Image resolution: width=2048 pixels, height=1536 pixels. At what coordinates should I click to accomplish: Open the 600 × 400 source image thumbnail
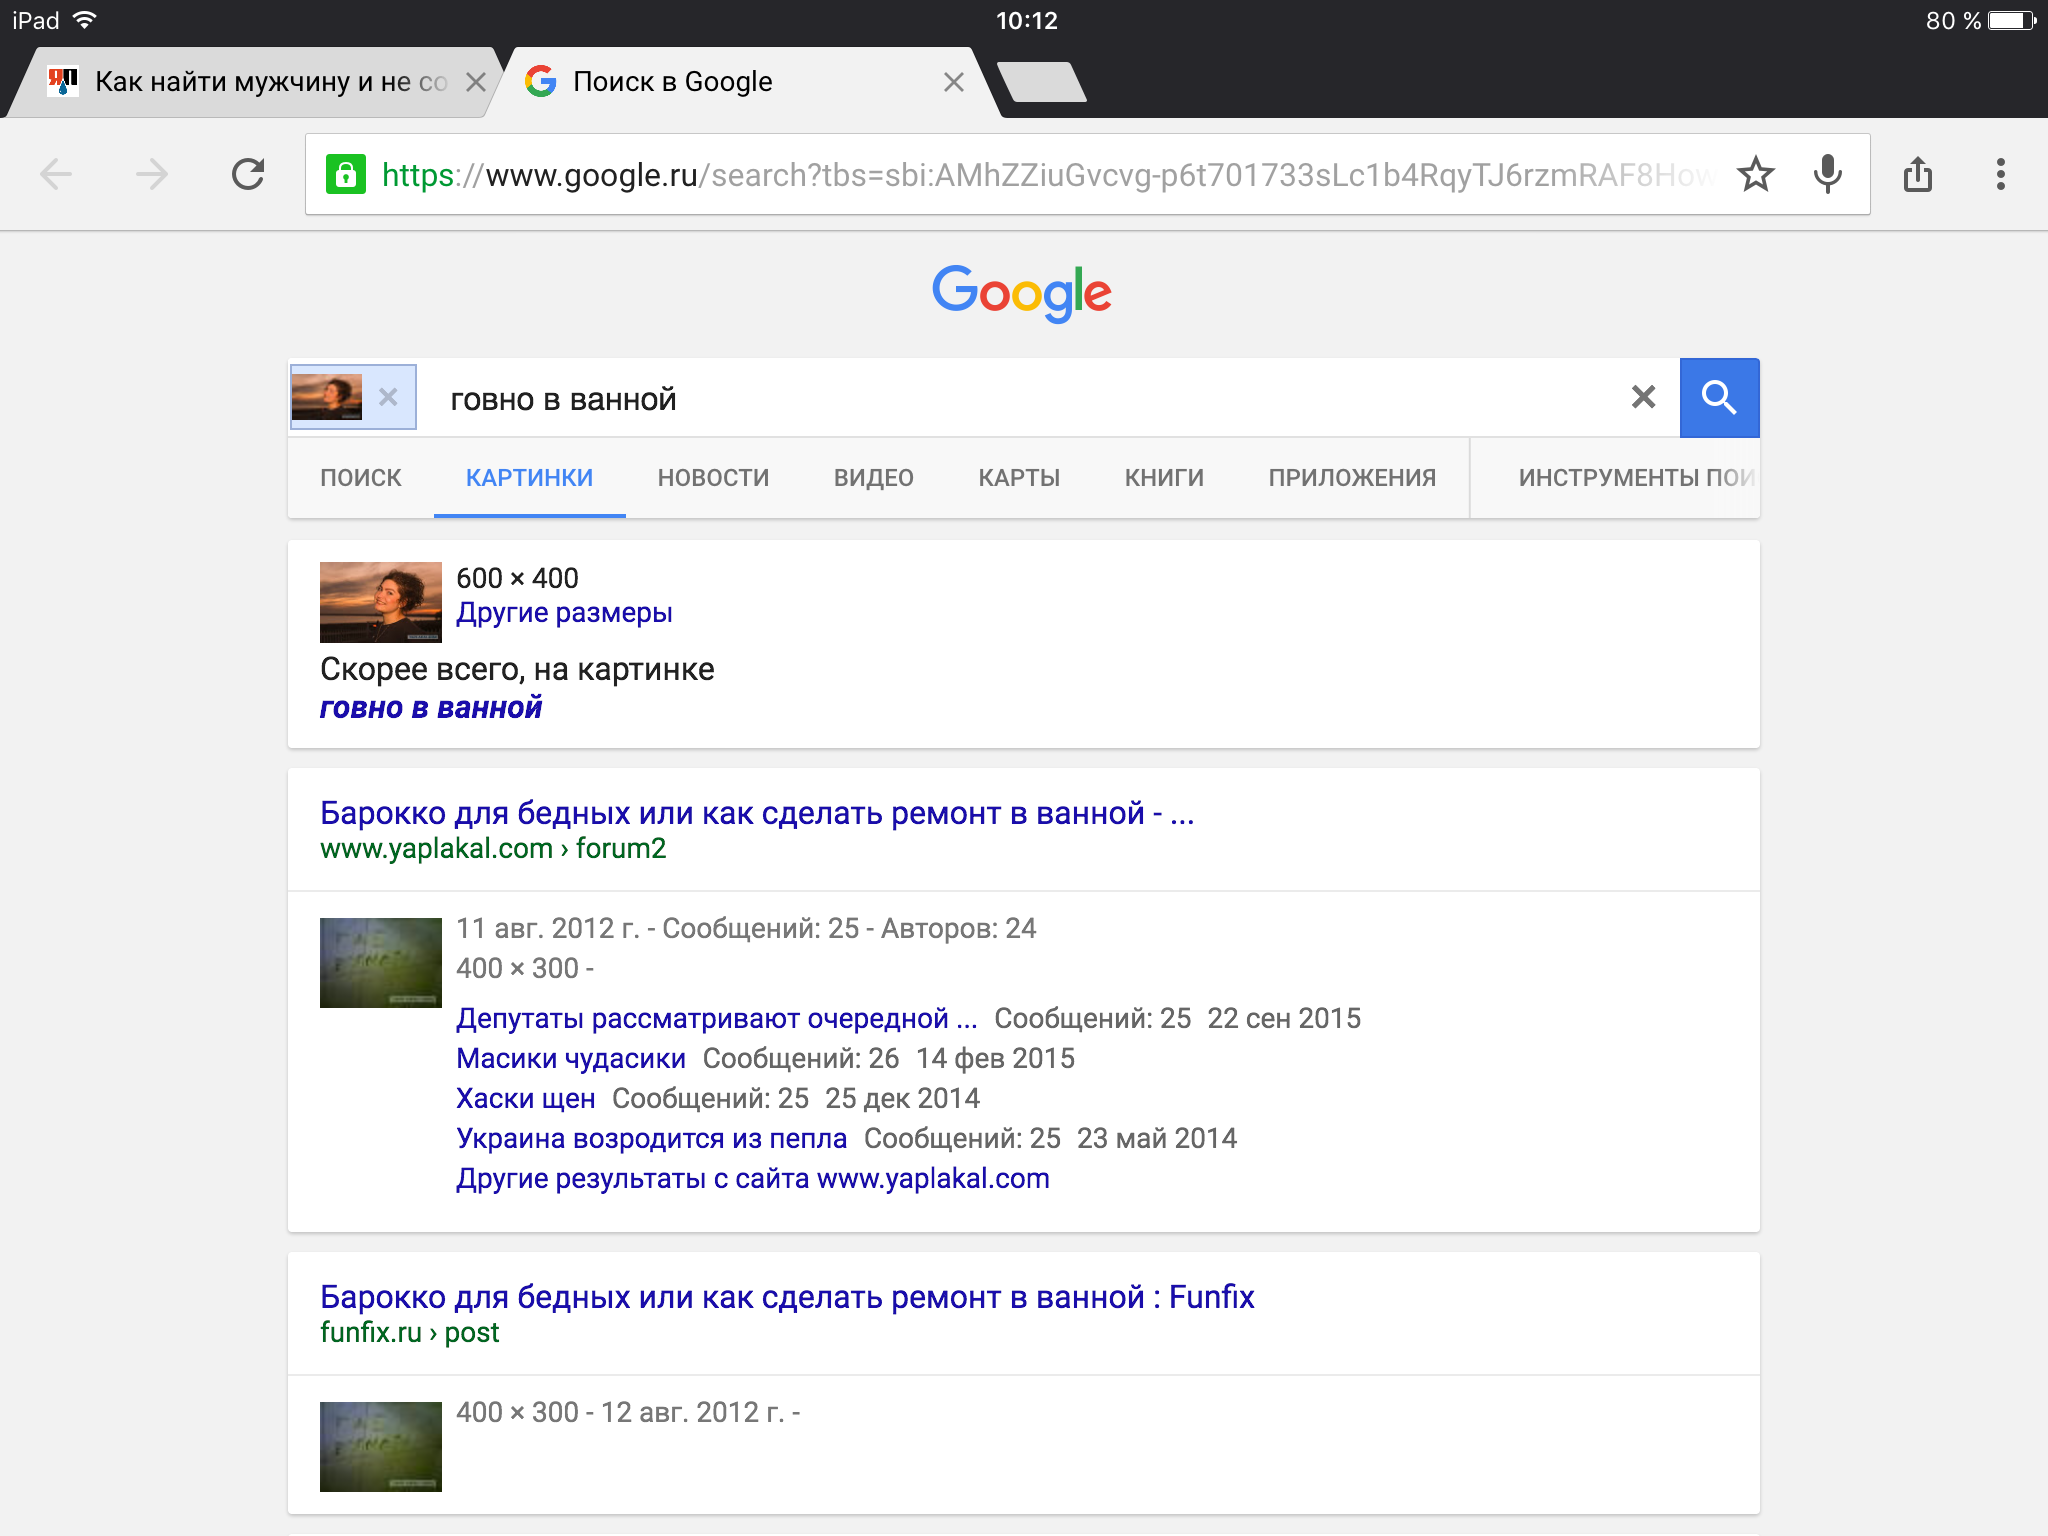coord(381,602)
